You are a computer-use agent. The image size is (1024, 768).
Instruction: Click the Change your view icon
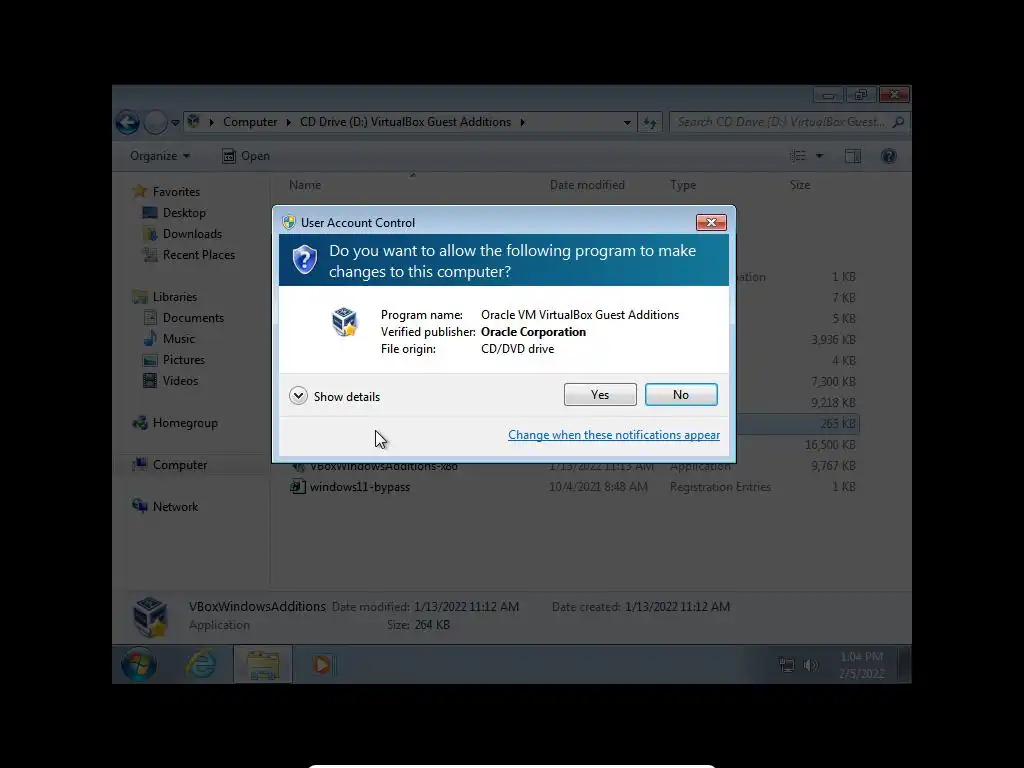pyautogui.click(x=798, y=156)
